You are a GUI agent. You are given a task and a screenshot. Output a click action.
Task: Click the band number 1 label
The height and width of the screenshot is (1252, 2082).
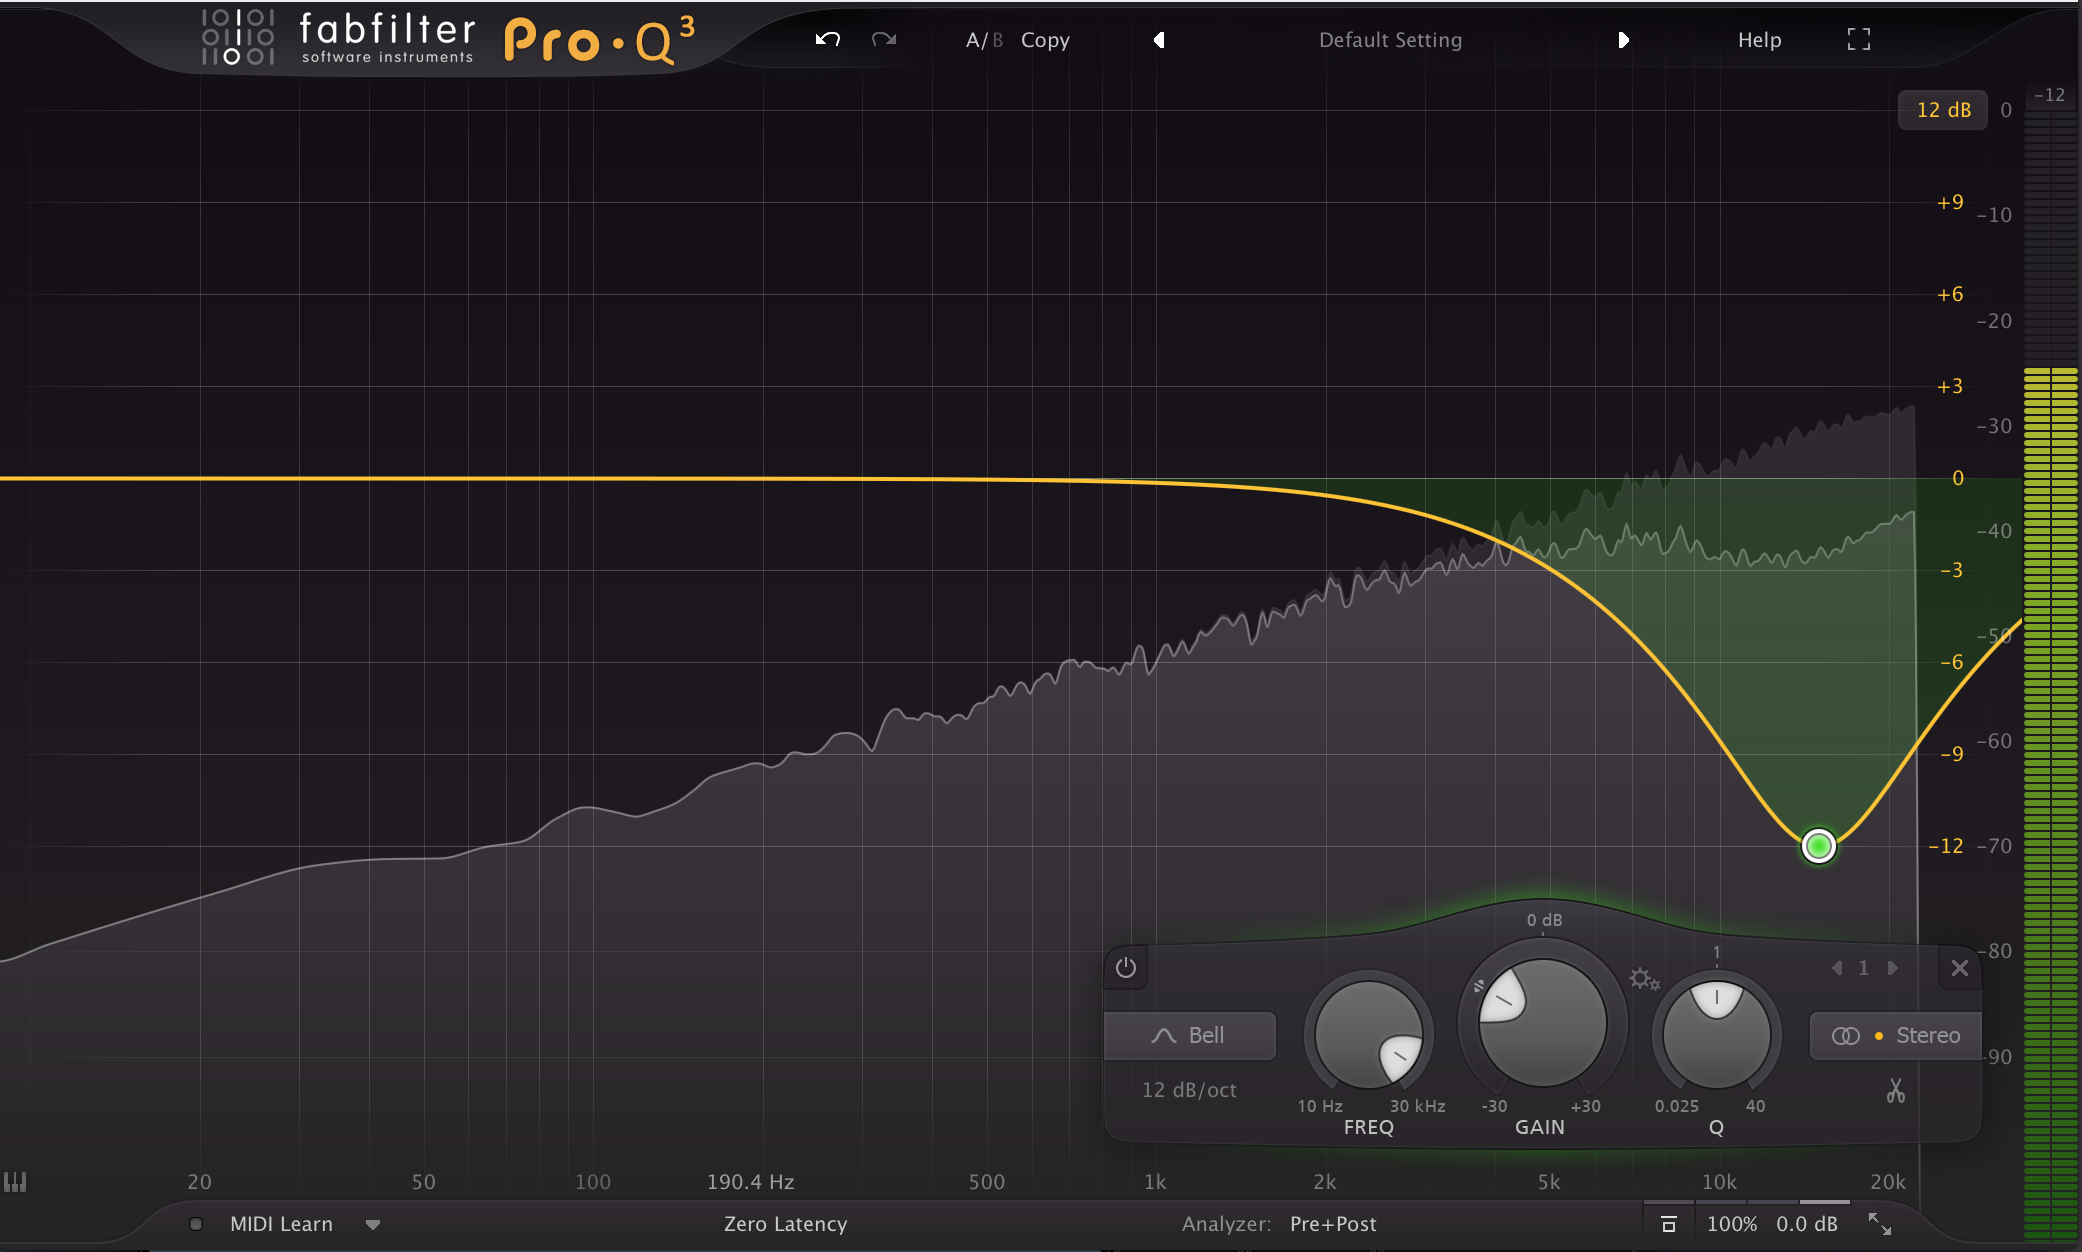(x=1863, y=968)
